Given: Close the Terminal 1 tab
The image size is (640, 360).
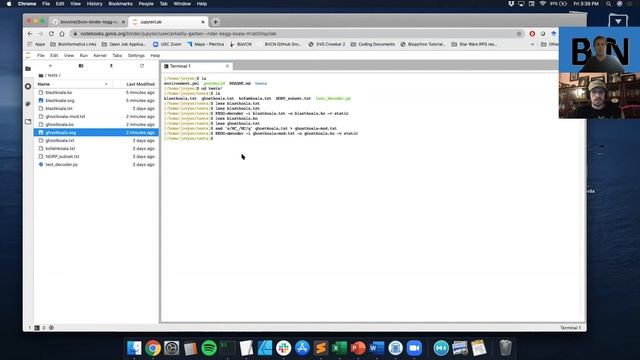Looking at the screenshot, I should tap(227, 66).
